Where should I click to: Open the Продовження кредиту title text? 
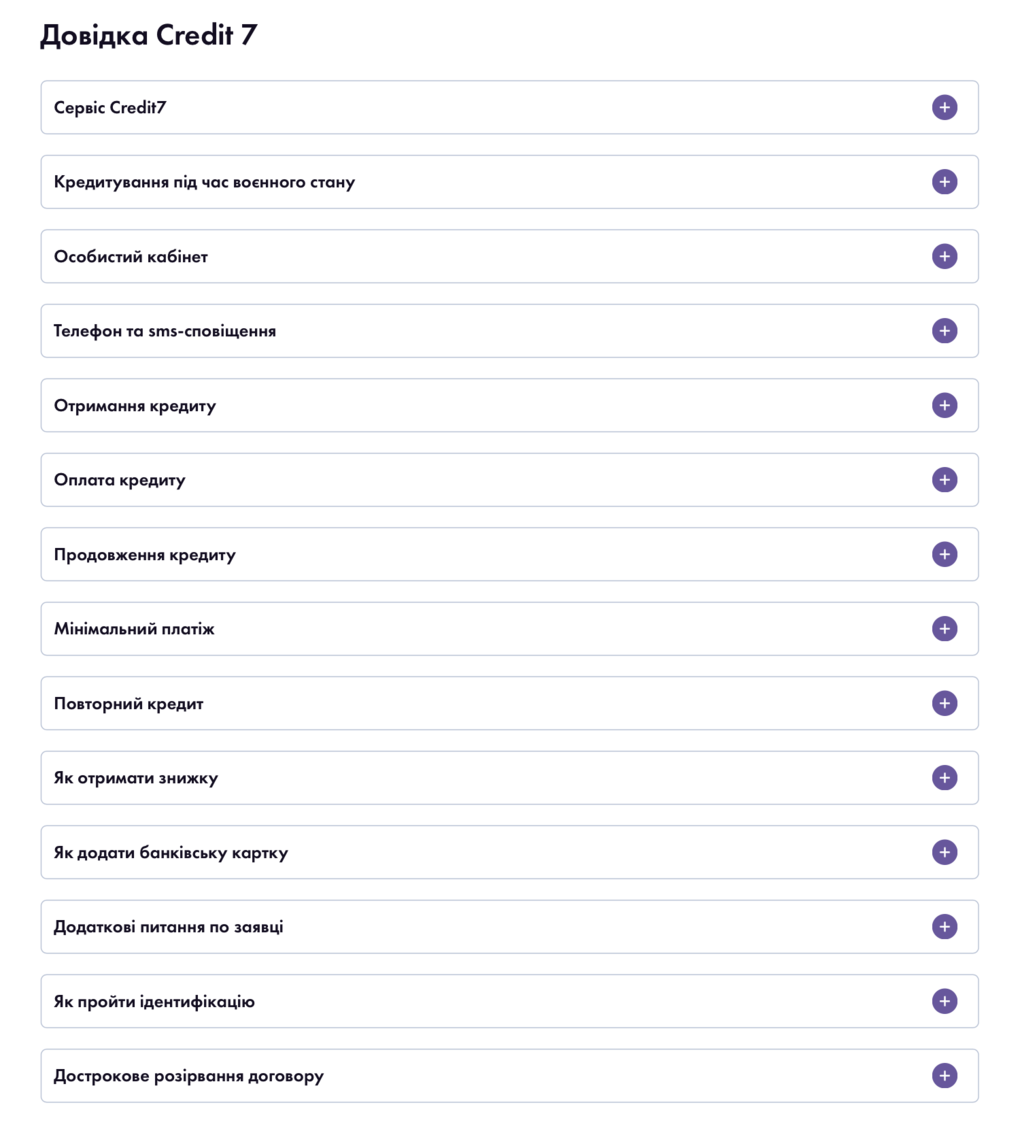pyautogui.click(x=145, y=555)
